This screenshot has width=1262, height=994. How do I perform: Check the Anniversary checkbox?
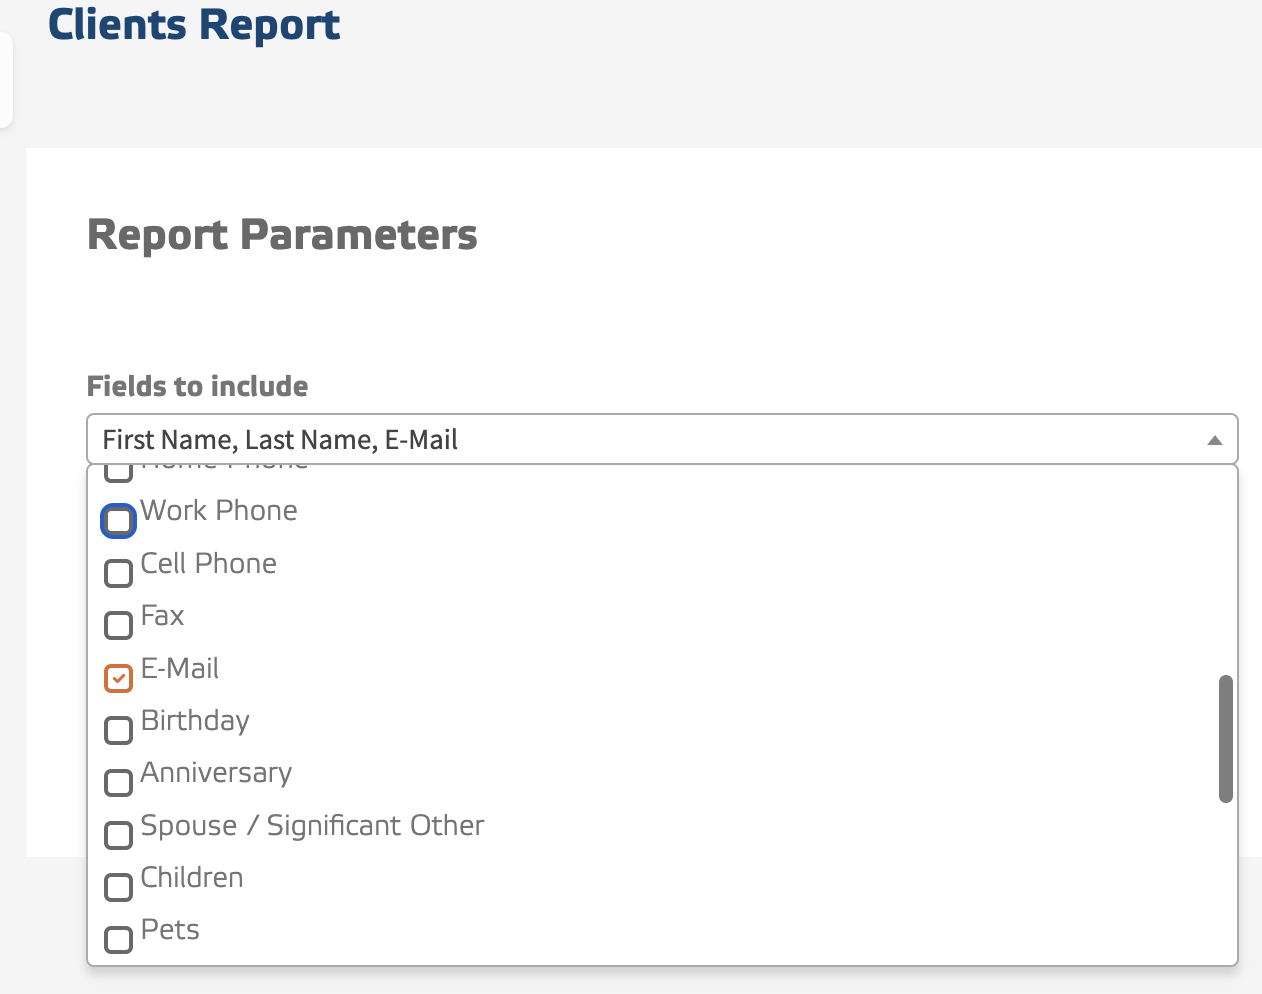click(x=118, y=783)
